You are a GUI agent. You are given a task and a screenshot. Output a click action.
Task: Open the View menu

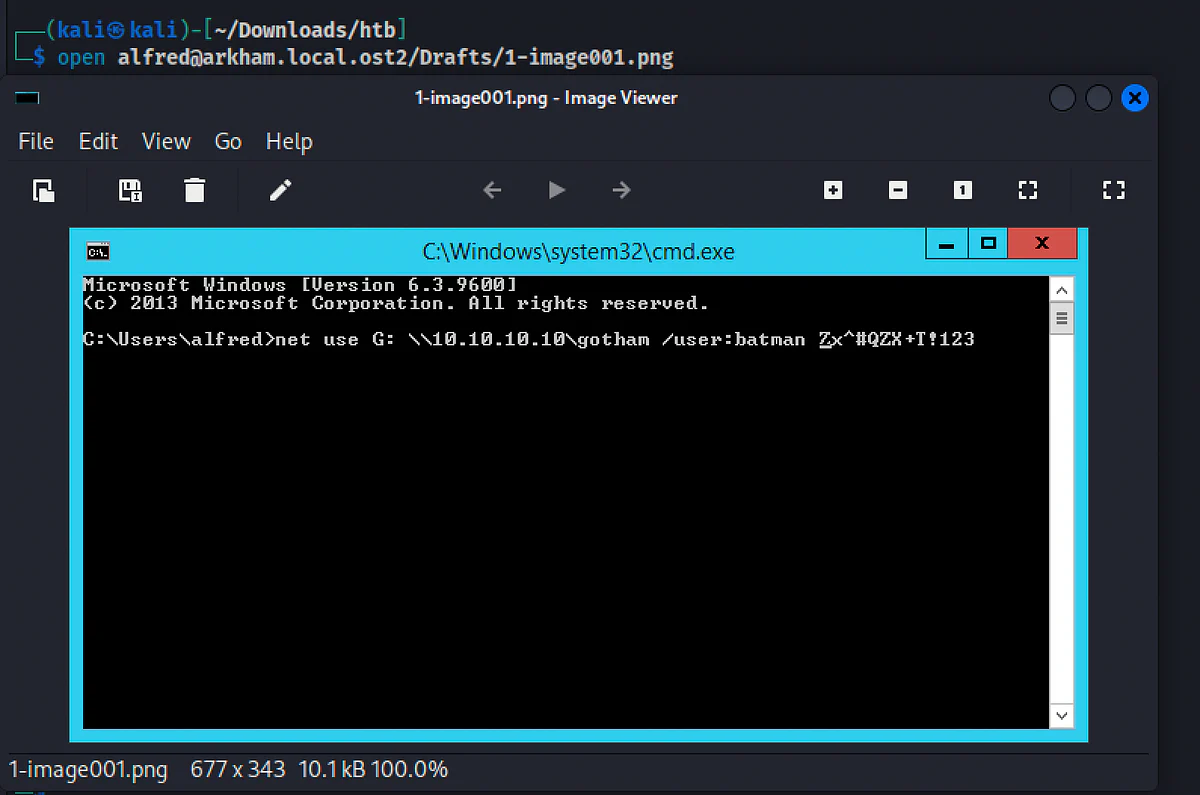pyautogui.click(x=166, y=142)
